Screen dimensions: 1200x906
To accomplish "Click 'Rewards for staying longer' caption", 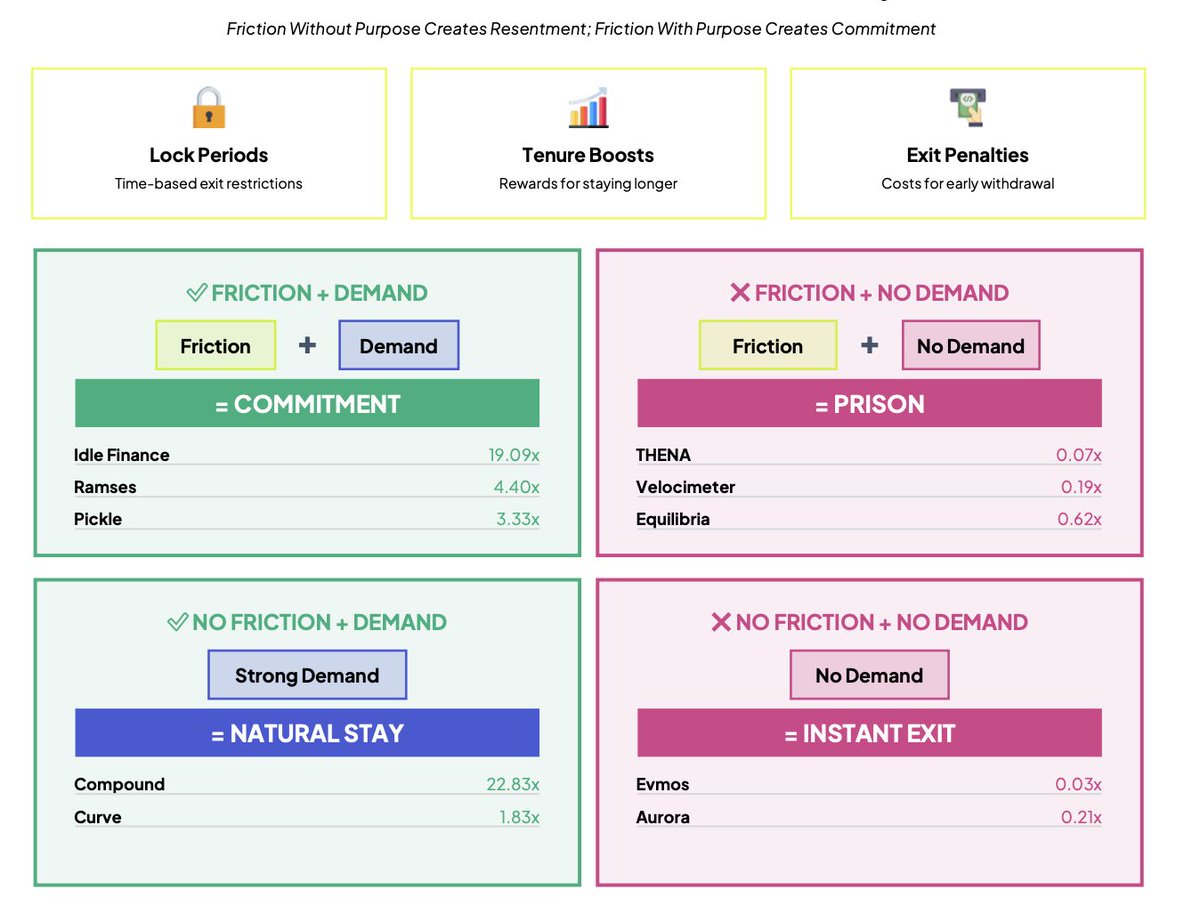I will (588, 184).
